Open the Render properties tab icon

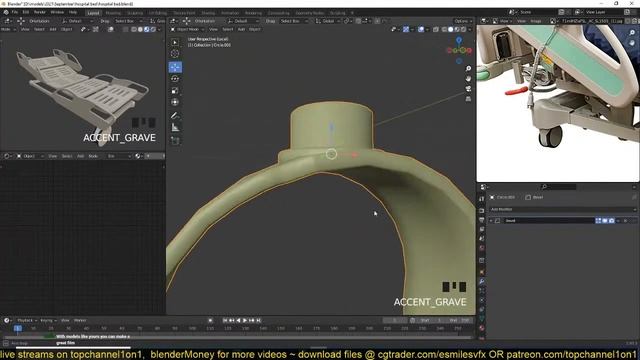coord(482,211)
